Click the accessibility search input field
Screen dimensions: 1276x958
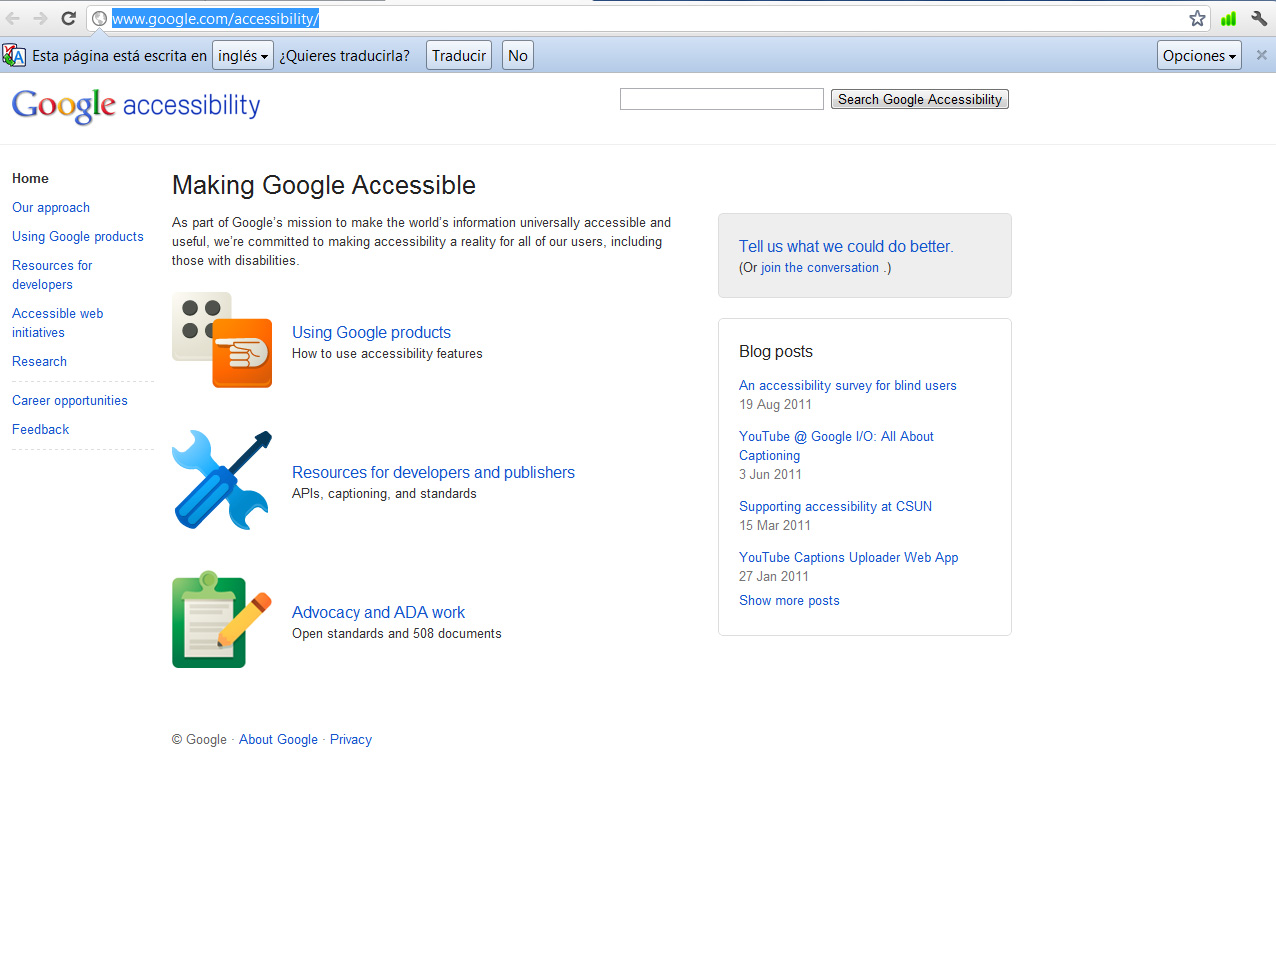coord(722,99)
